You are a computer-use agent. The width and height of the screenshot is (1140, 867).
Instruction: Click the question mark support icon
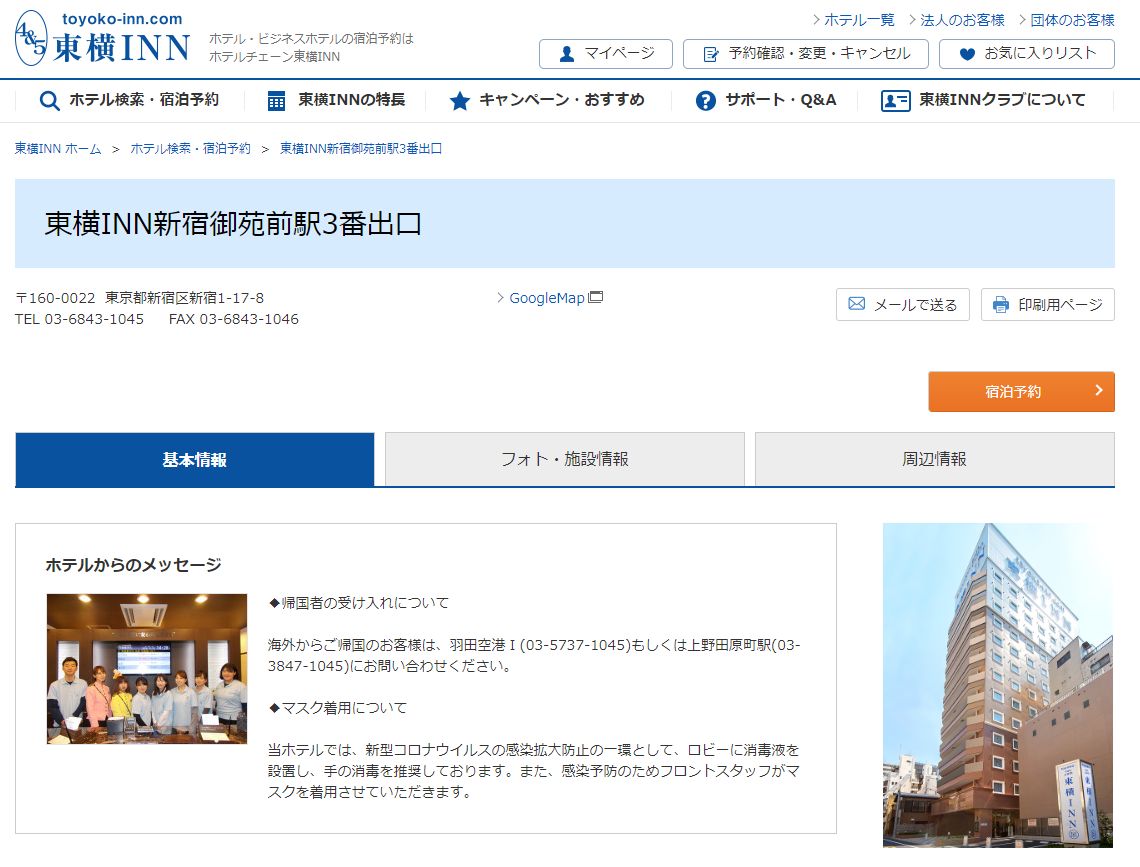point(705,100)
